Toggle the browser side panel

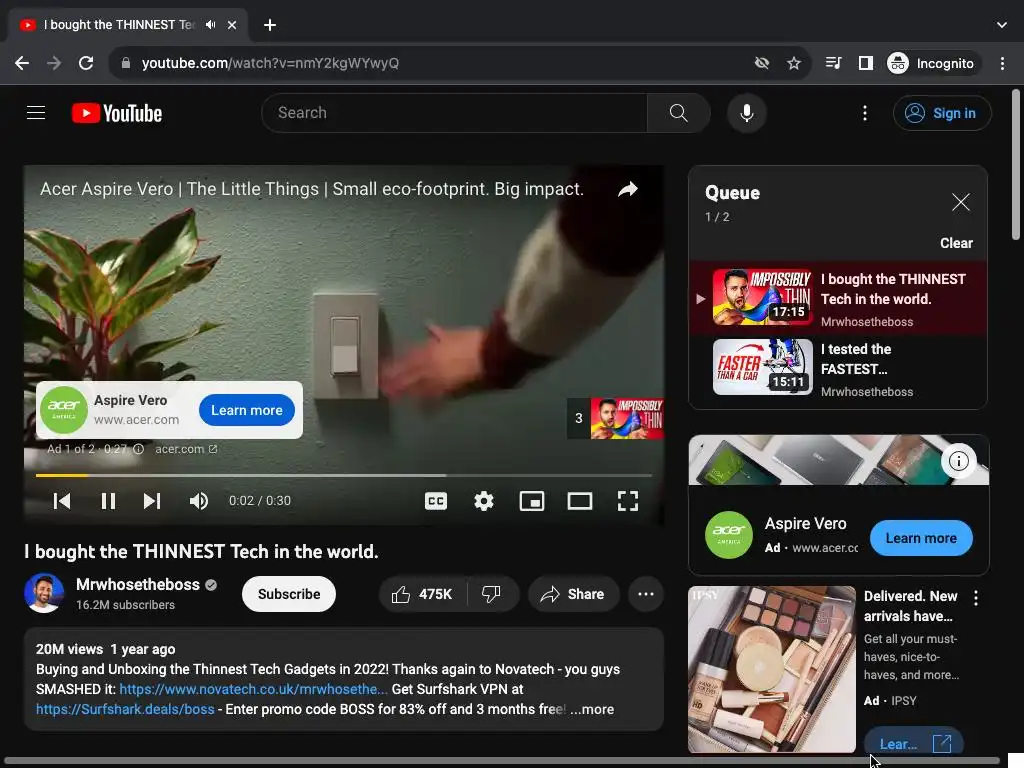[x=866, y=63]
